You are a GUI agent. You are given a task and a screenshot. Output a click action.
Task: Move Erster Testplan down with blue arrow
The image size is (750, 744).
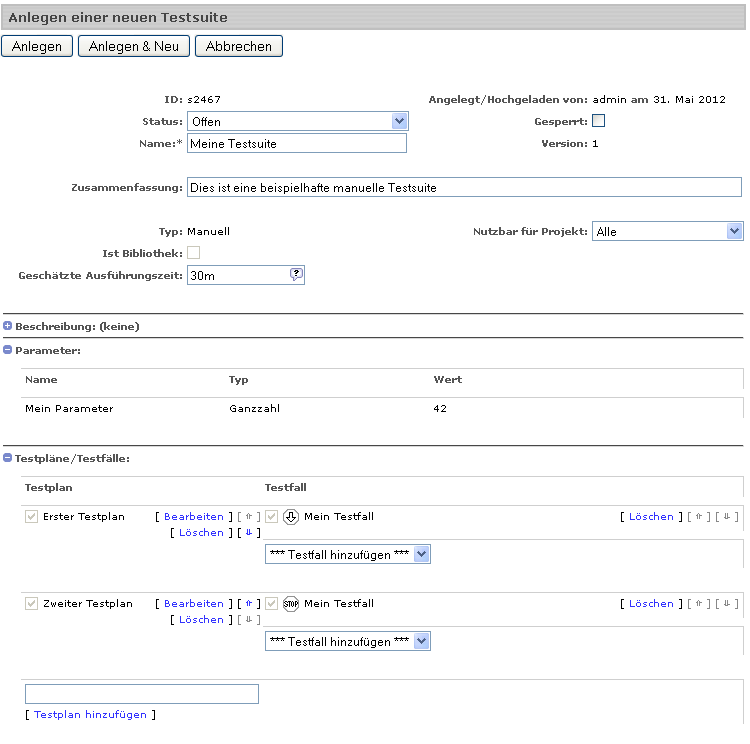[x=249, y=532]
